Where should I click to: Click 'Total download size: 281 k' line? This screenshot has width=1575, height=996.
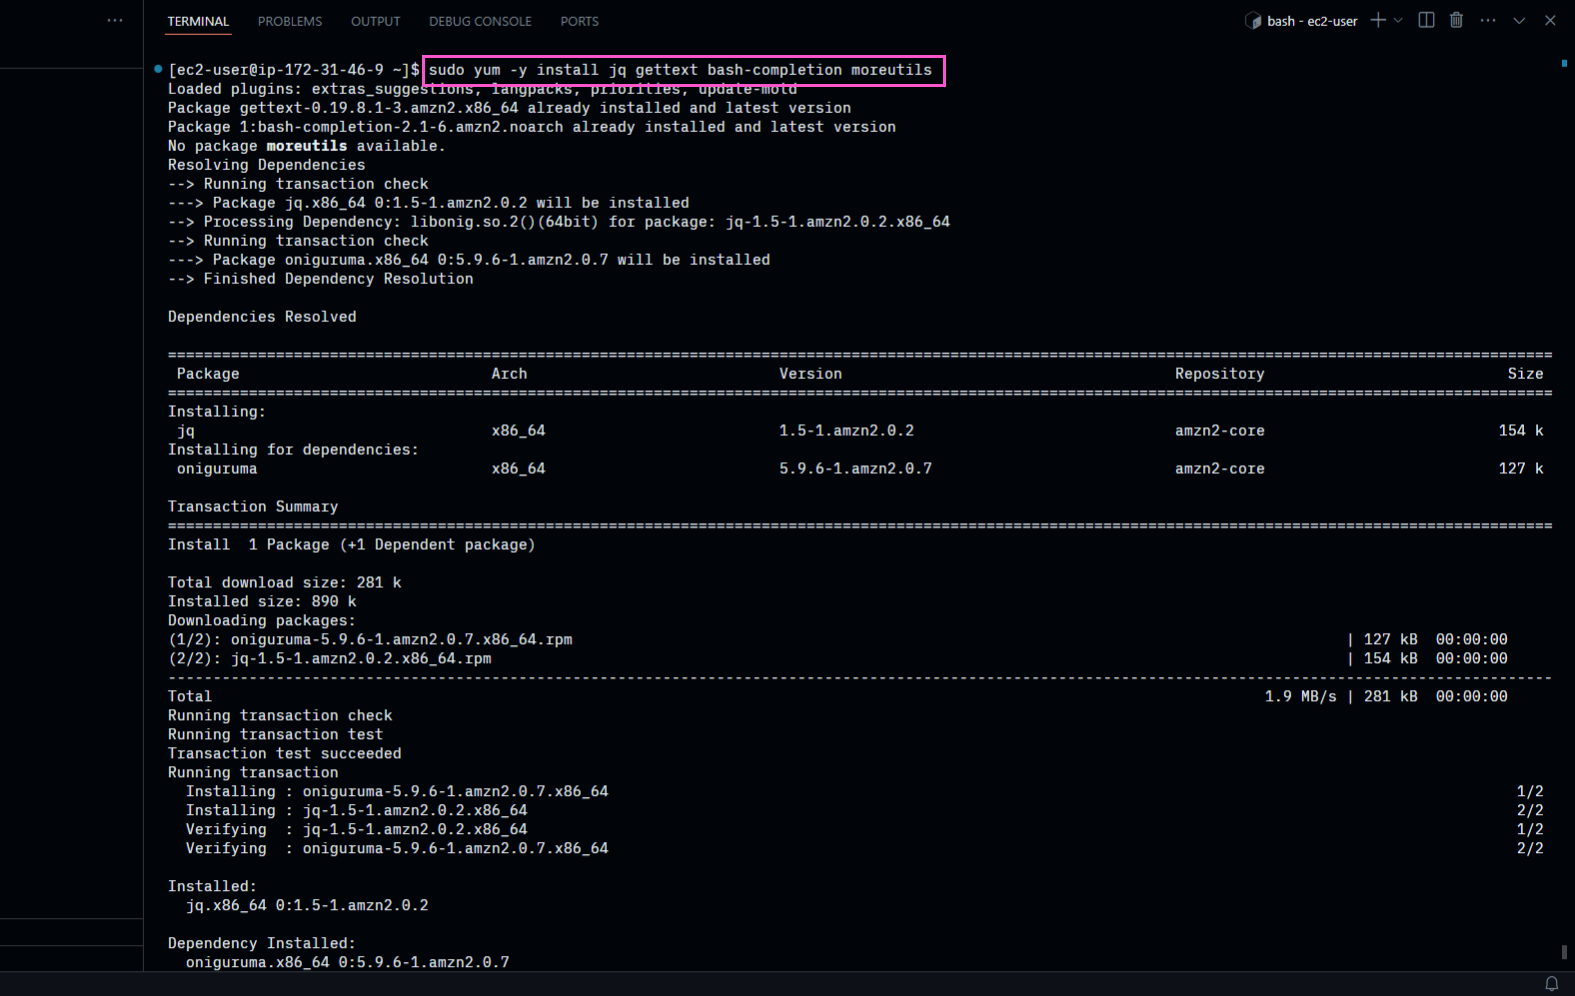(x=285, y=583)
